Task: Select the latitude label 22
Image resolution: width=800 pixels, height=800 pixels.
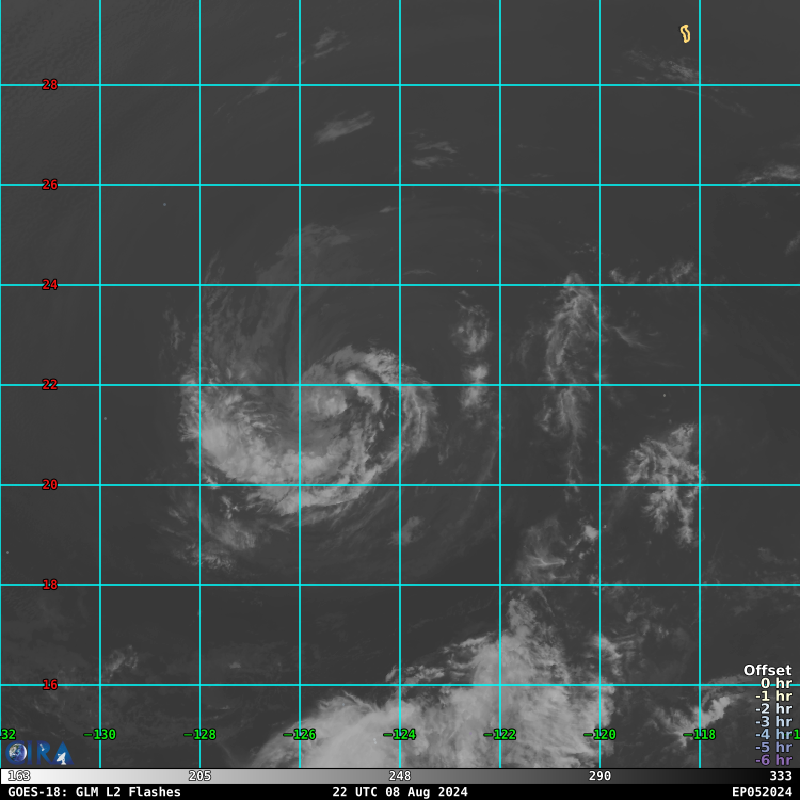Action: [x=50, y=385]
